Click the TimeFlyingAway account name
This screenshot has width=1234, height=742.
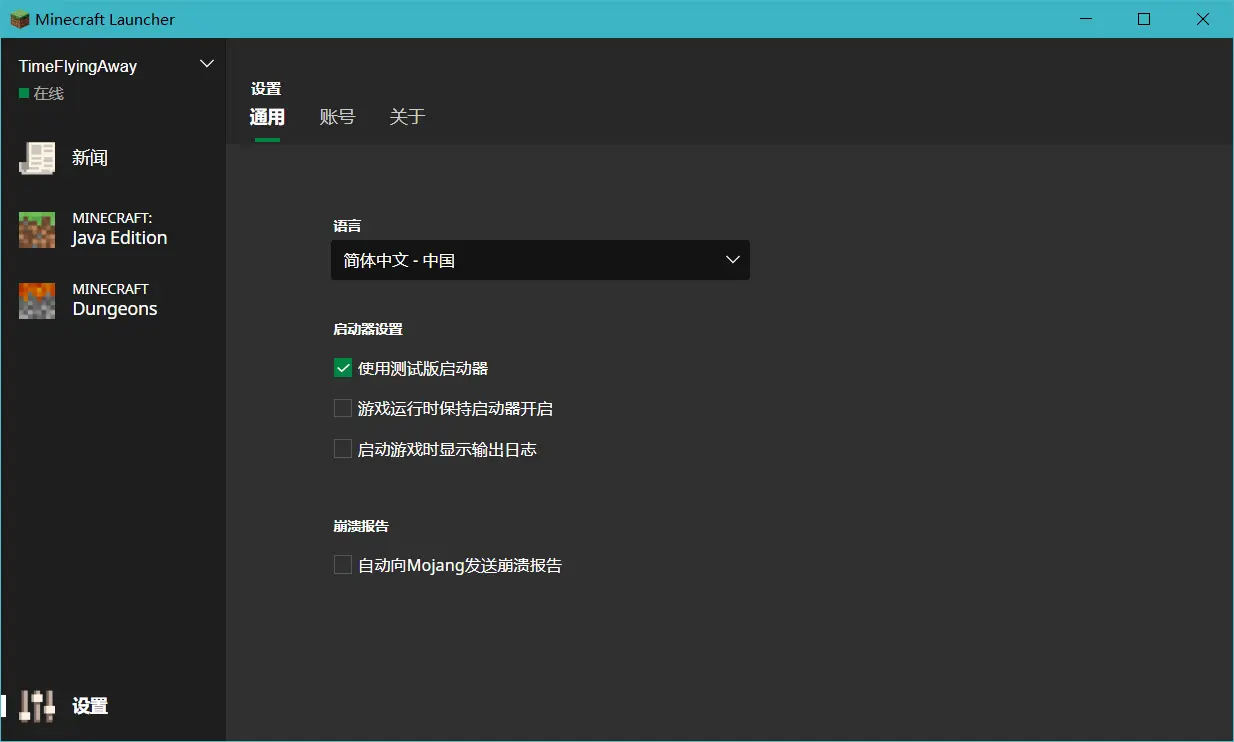tap(78, 66)
